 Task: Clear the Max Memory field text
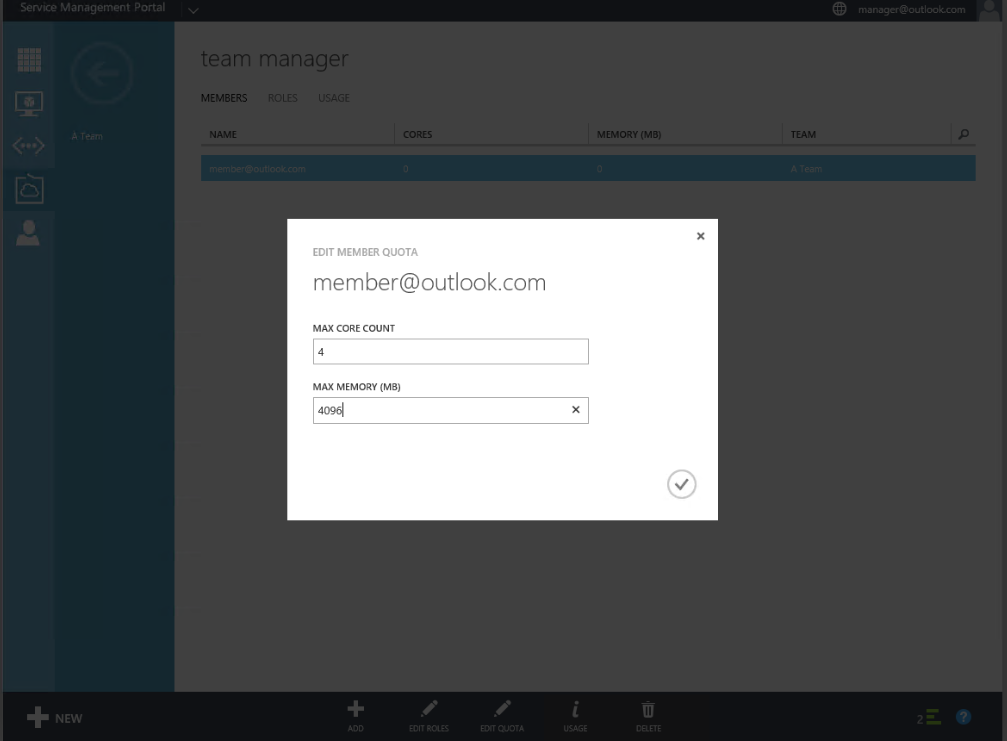tap(575, 410)
